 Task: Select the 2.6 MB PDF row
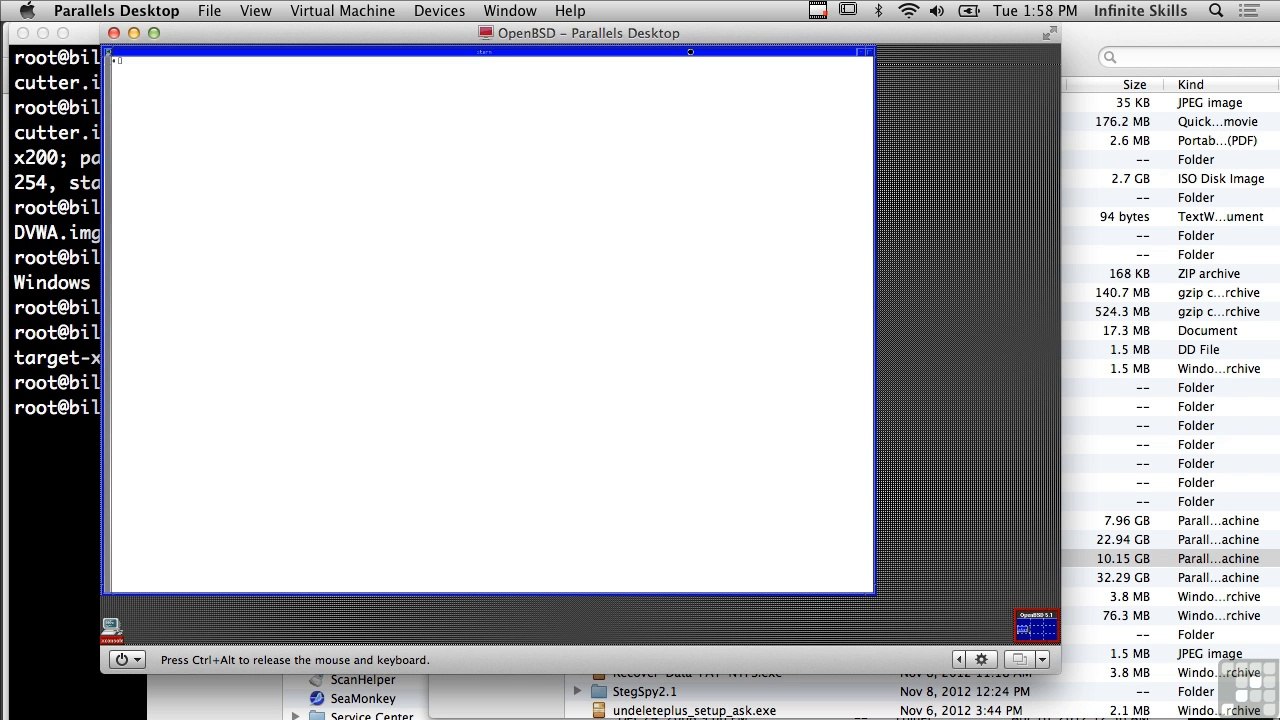(x=1172, y=141)
